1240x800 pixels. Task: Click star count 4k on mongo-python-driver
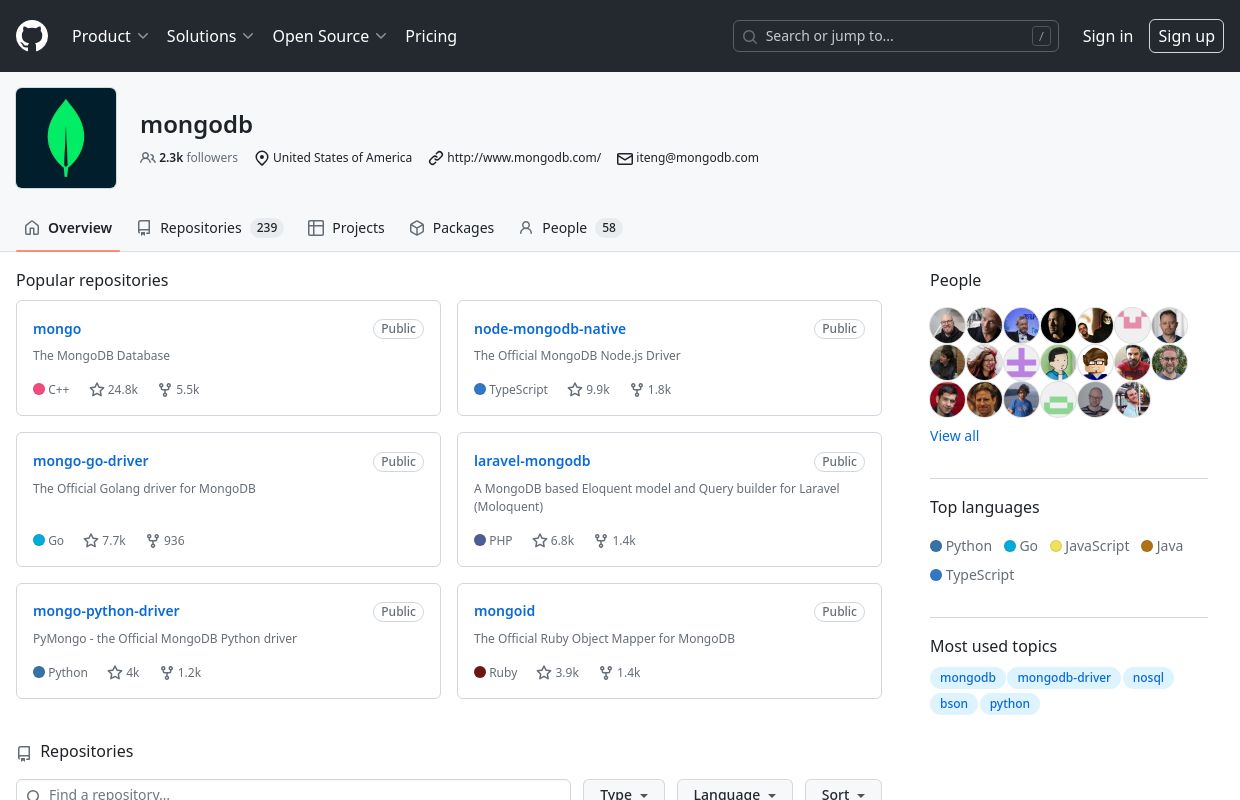pos(124,672)
